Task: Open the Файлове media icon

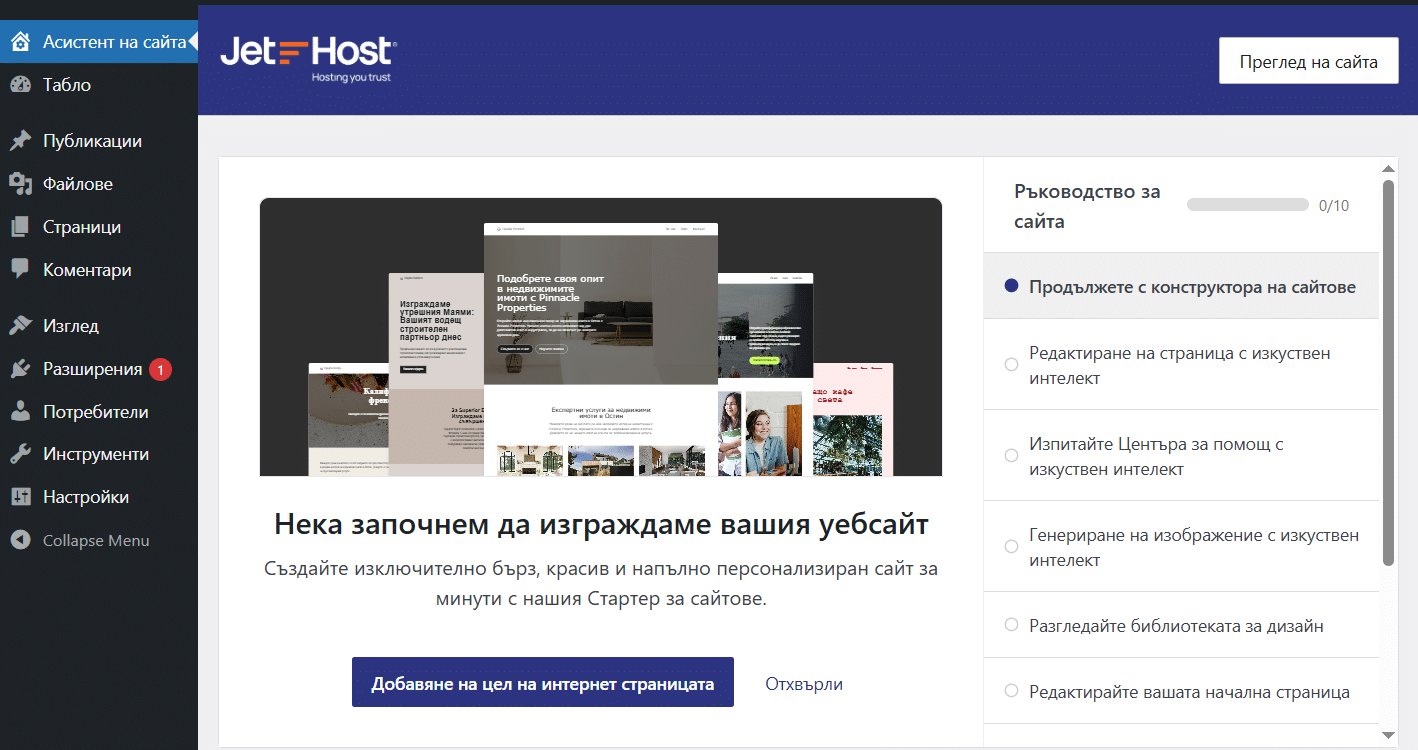Action: tap(20, 184)
